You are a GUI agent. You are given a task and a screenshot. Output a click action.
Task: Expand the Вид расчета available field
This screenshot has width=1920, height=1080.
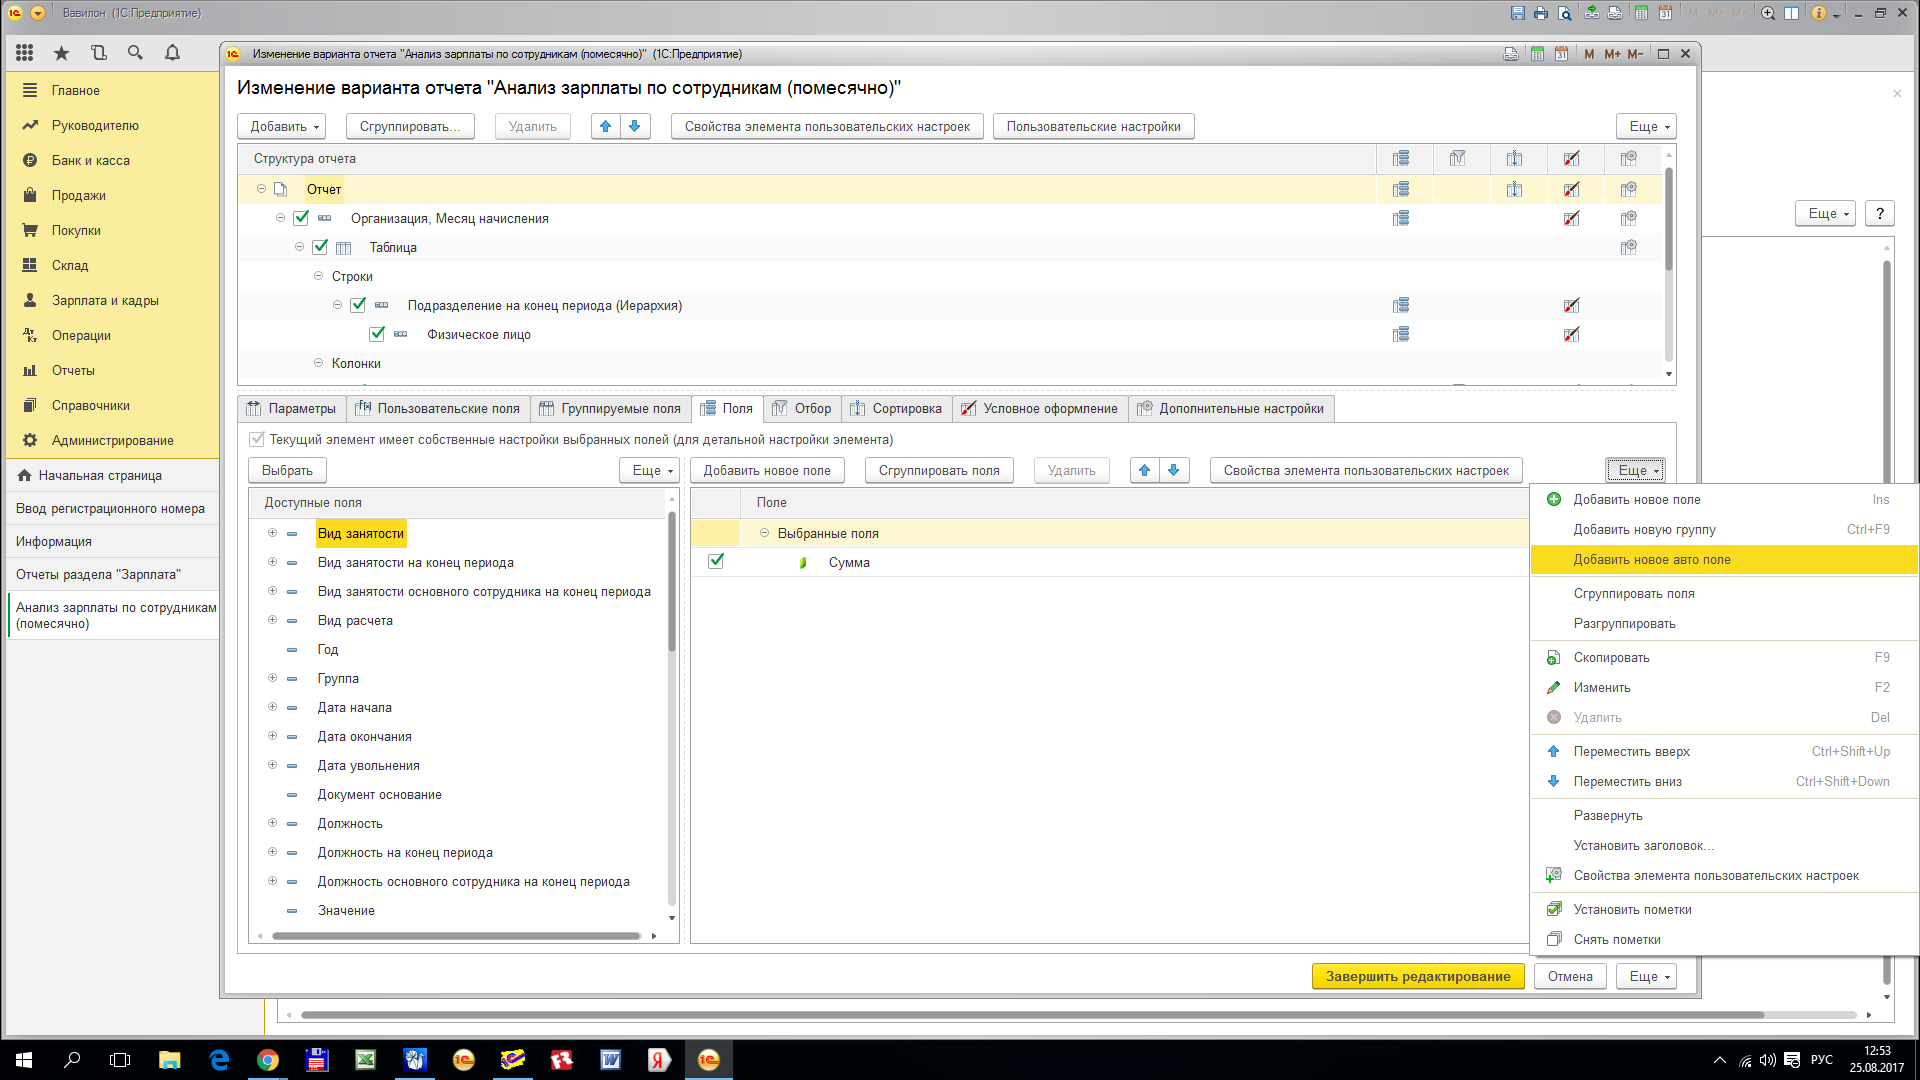point(272,620)
